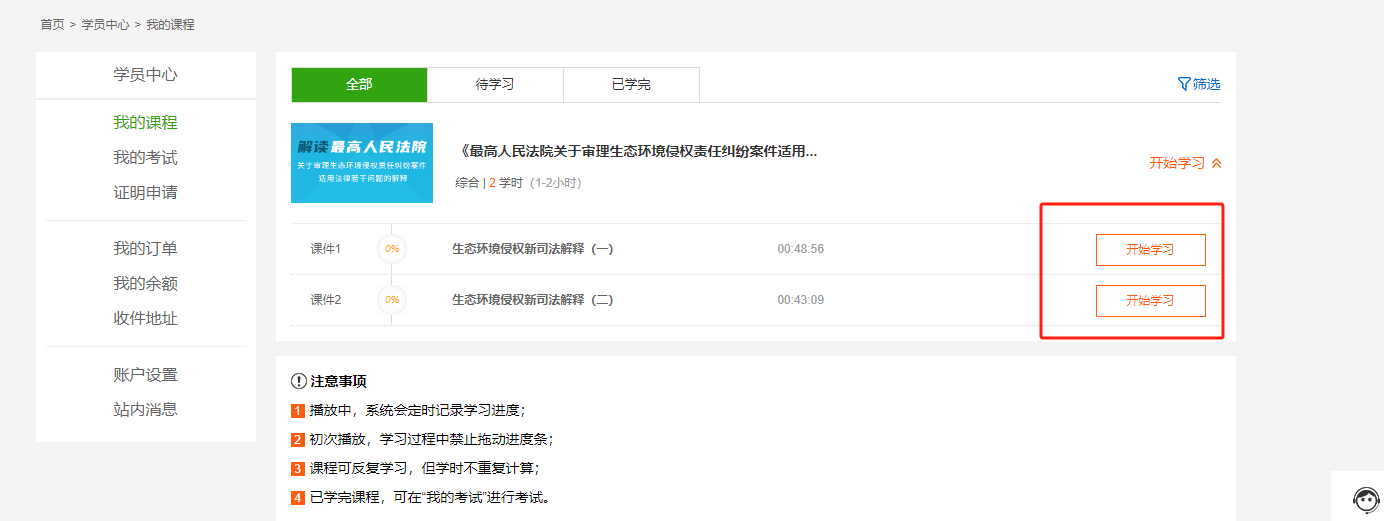Open 我的考试 in sidebar

pyautogui.click(x=145, y=158)
